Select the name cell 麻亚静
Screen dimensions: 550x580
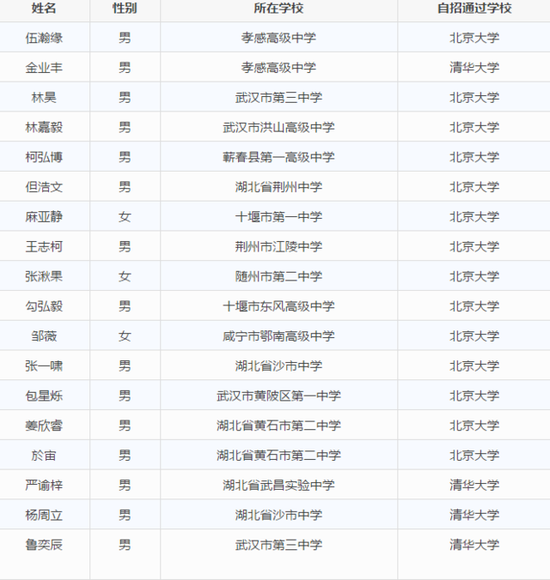44,217
